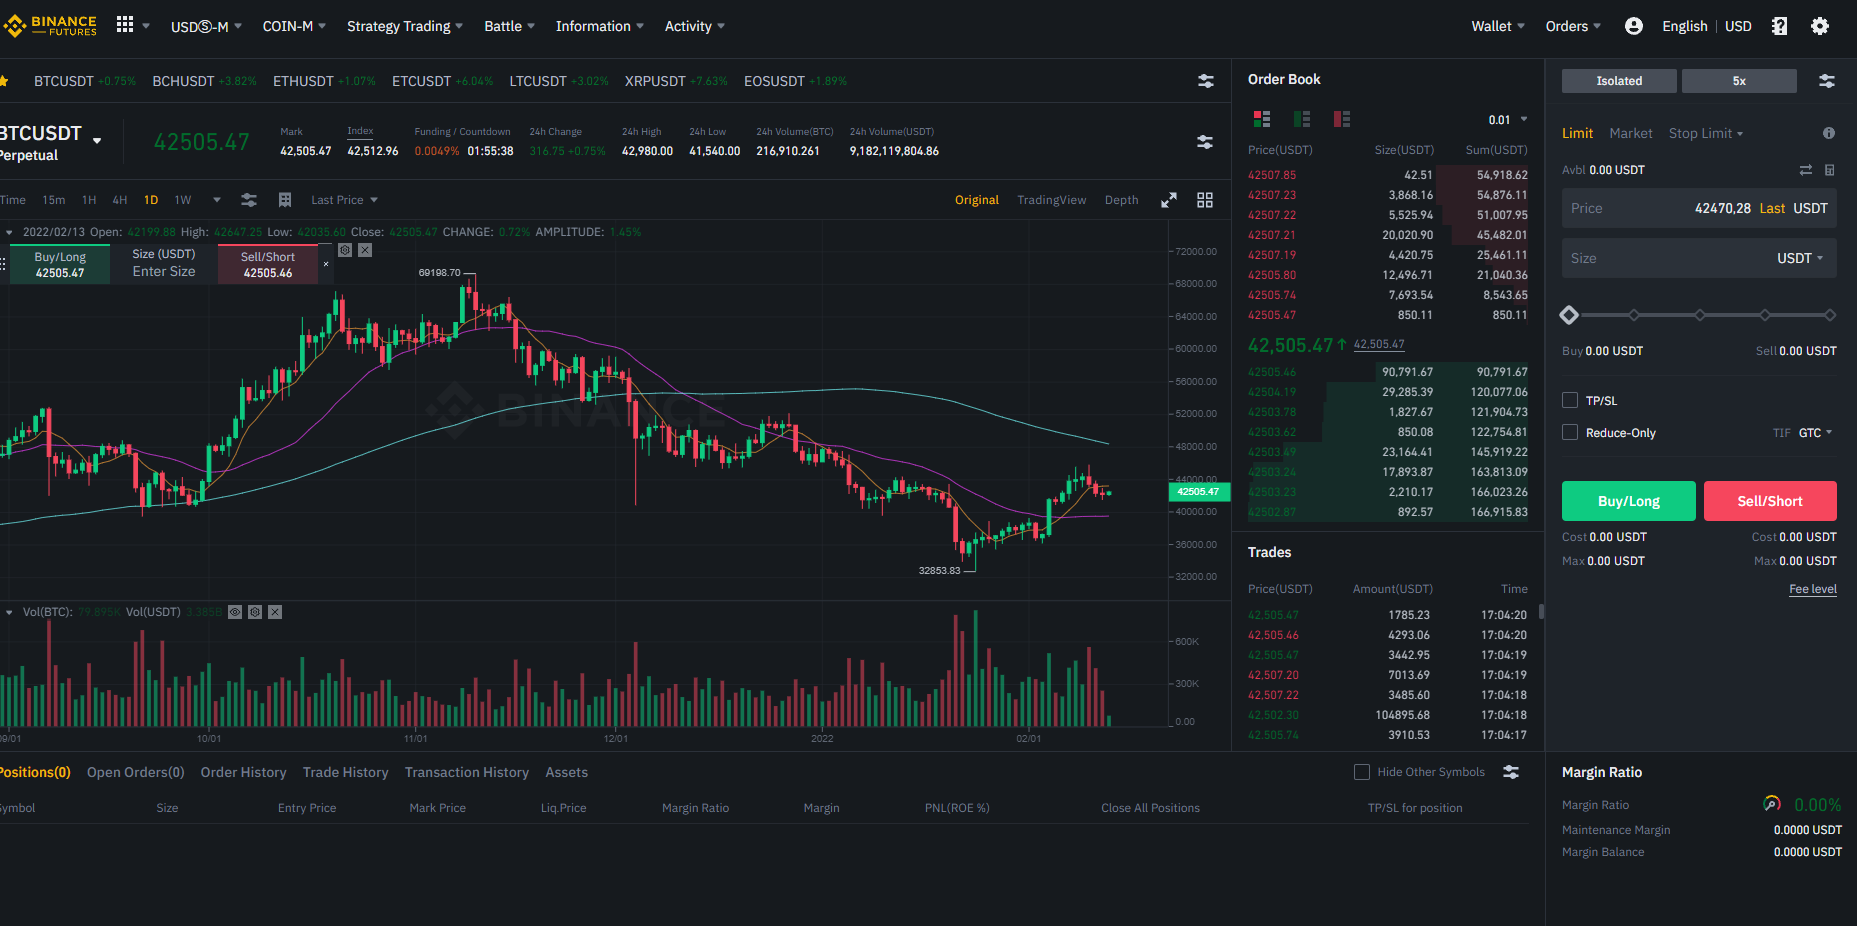
Task: Show only asks in order book
Action: tap(1342, 119)
